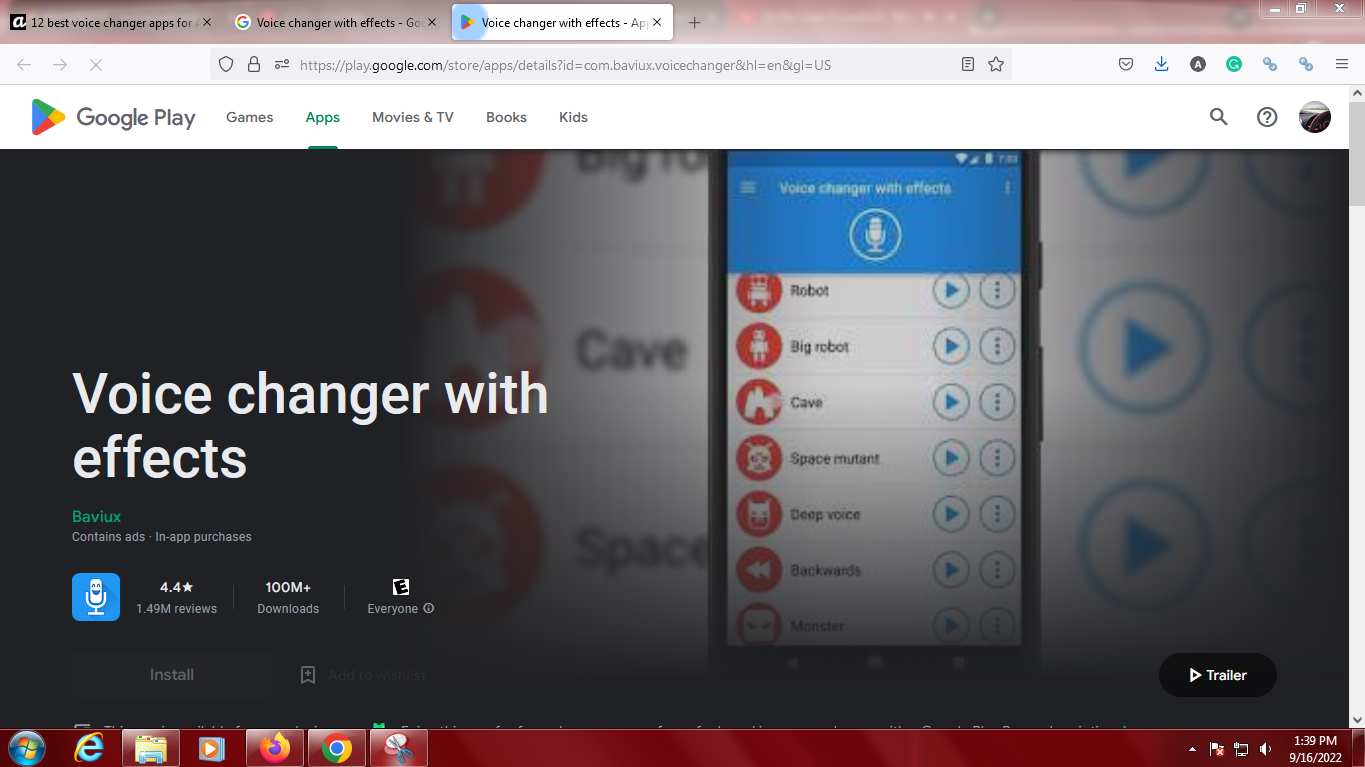
Task: Open Firefox application hamburger menu
Action: [1342, 64]
